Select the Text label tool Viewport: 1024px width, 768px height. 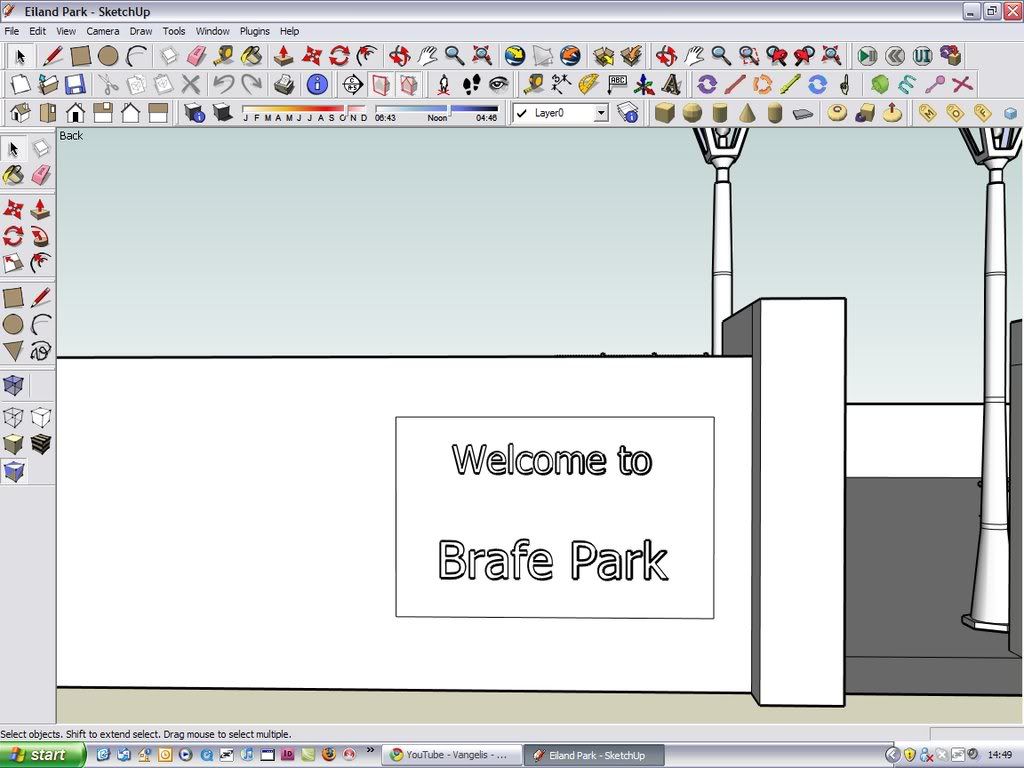pos(616,84)
